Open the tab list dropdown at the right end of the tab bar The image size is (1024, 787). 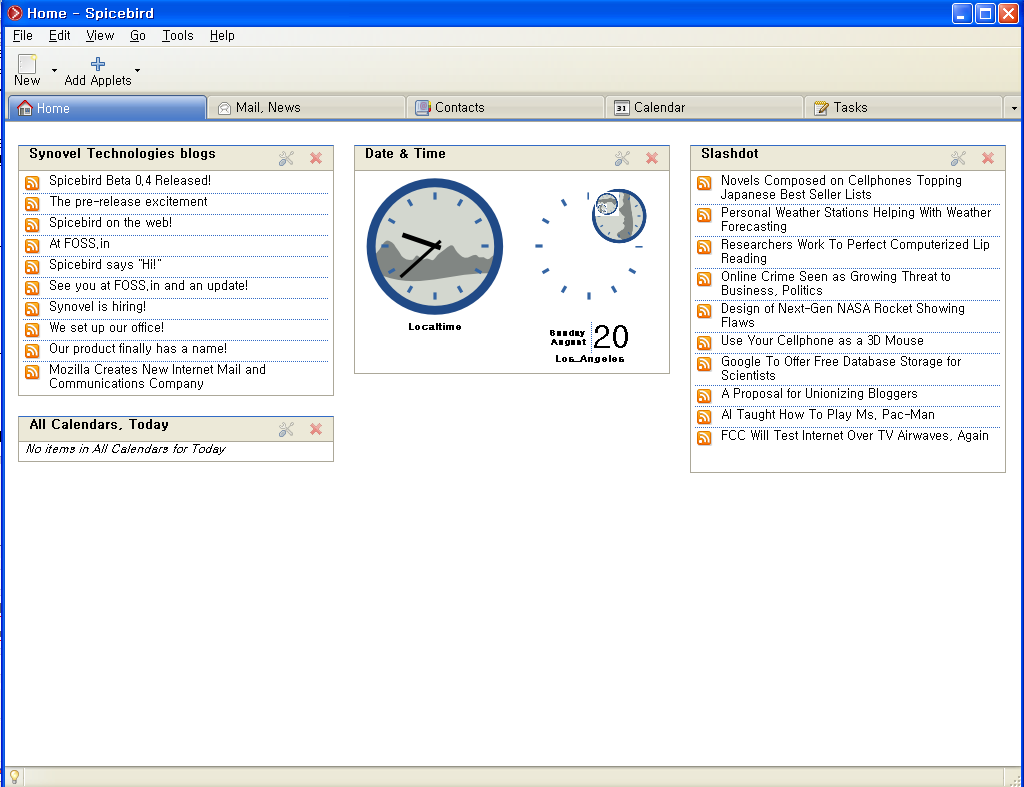(1014, 108)
